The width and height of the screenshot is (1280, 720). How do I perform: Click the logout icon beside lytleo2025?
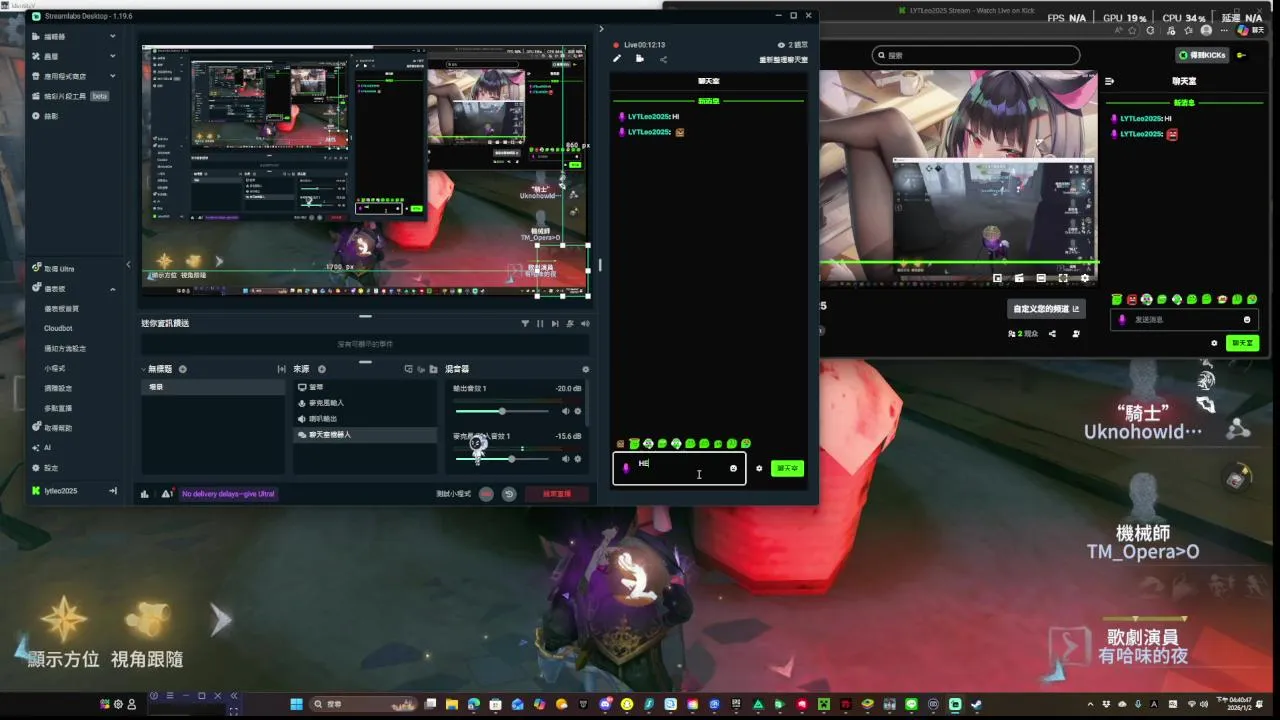click(113, 491)
